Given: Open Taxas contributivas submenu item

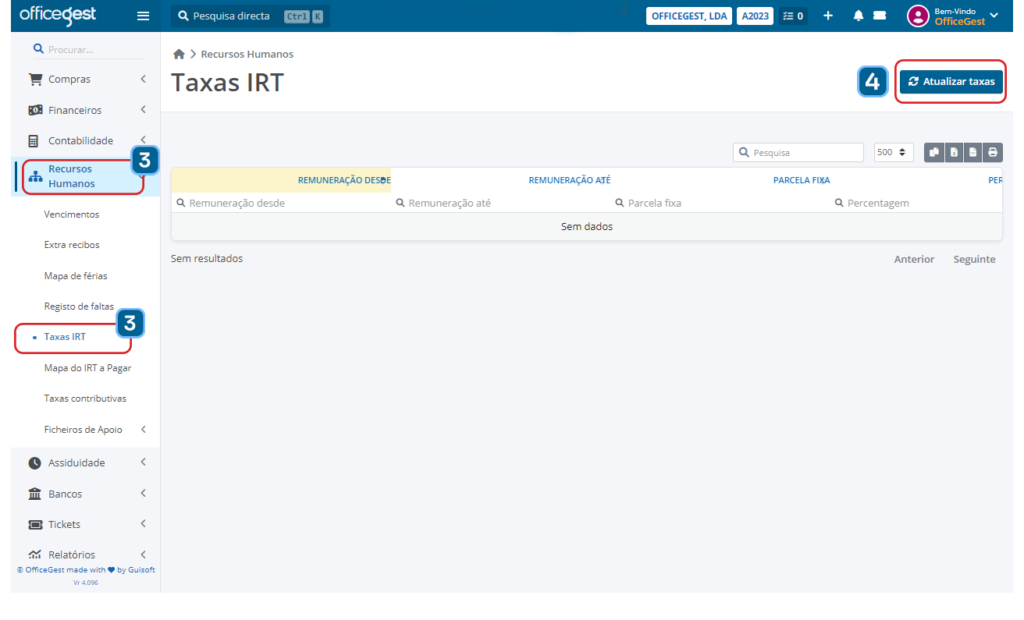Looking at the screenshot, I should tap(85, 399).
